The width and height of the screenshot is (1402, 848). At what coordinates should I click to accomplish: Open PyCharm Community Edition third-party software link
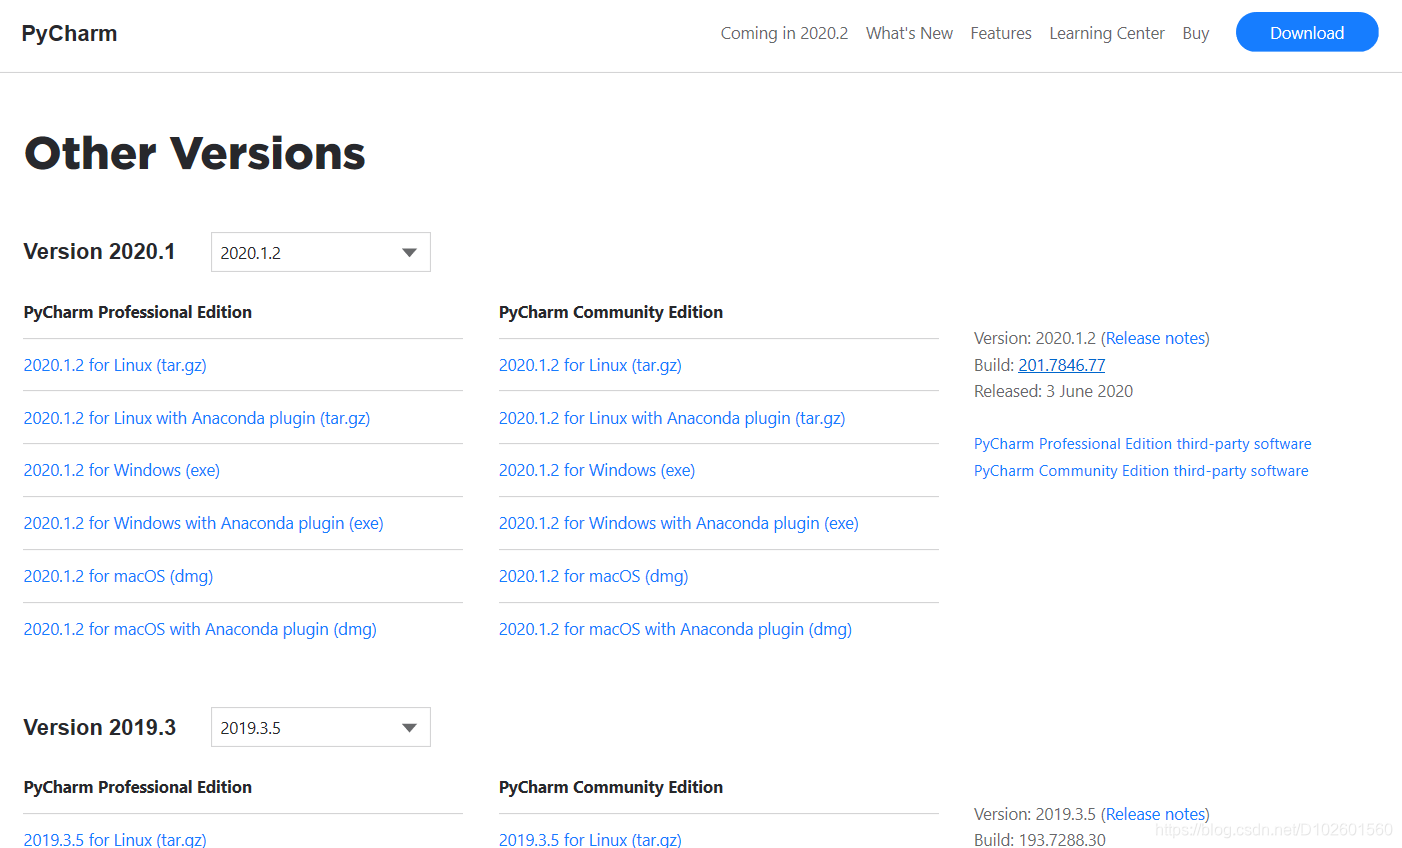[x=1141, y=471]
